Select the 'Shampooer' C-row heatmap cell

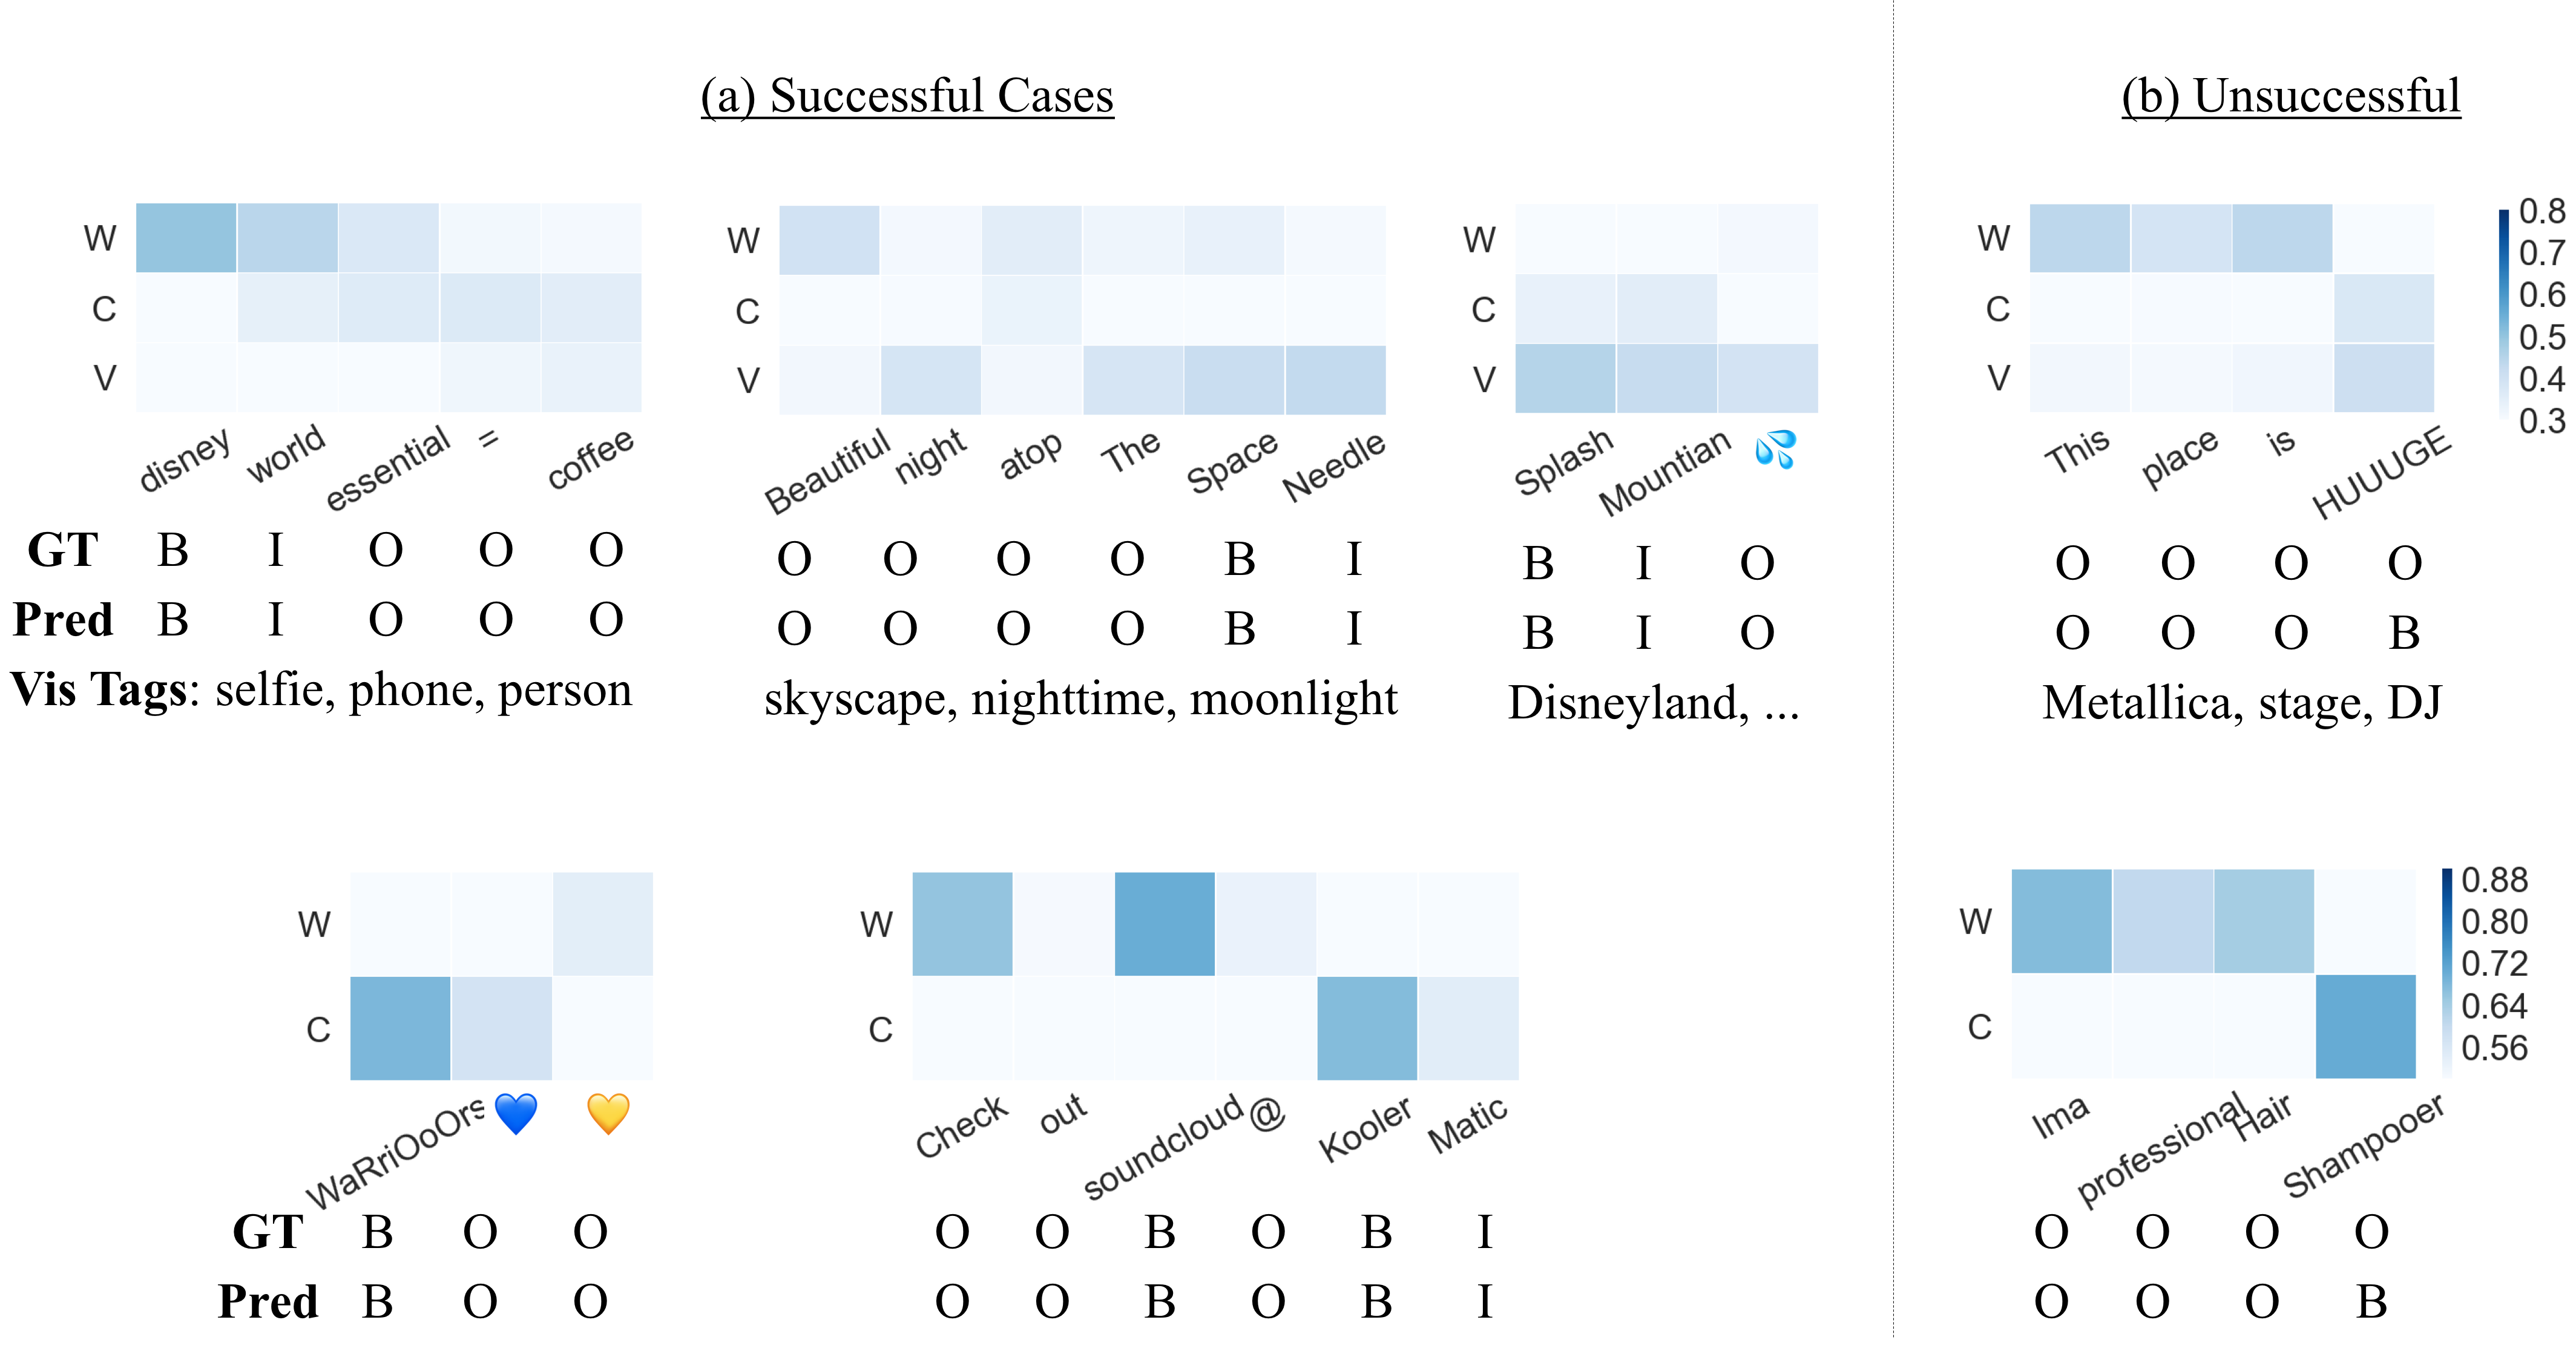(x=2365, y=1026)
